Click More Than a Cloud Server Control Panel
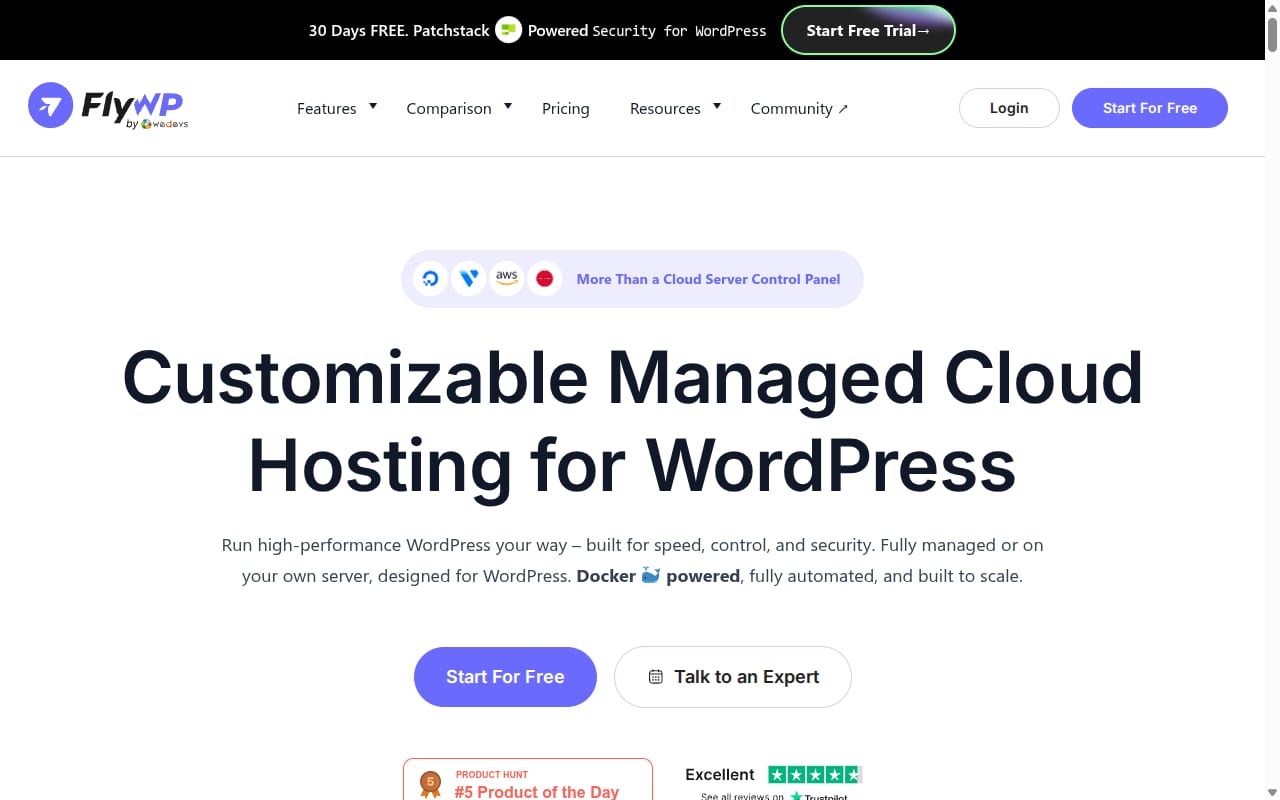 pyautogui.click(x=709, y=279)
